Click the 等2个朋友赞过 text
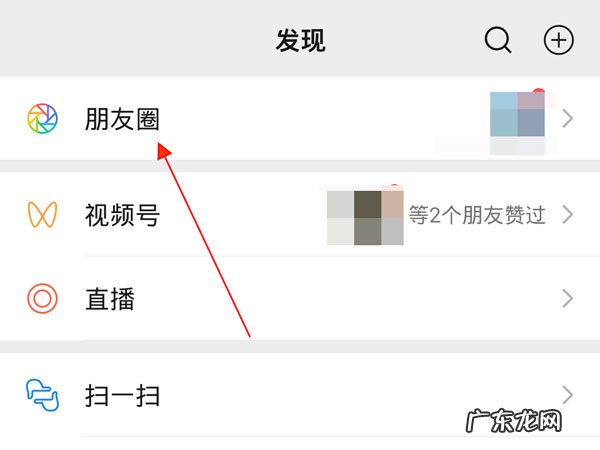Image resolution: width=600 pixels, height=450 pixels. (477, 215)
